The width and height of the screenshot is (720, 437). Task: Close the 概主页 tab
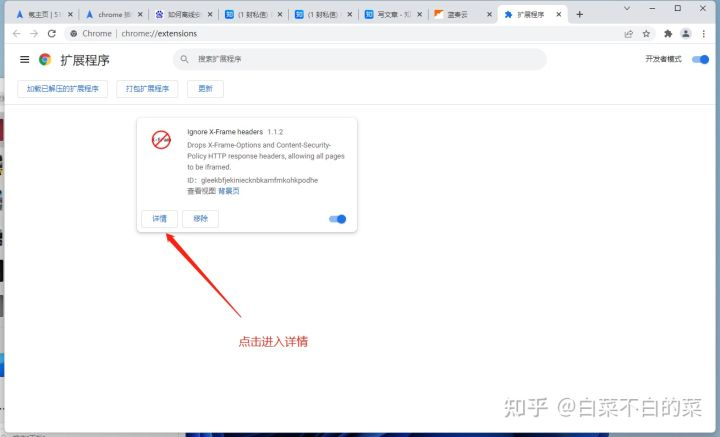70,14
